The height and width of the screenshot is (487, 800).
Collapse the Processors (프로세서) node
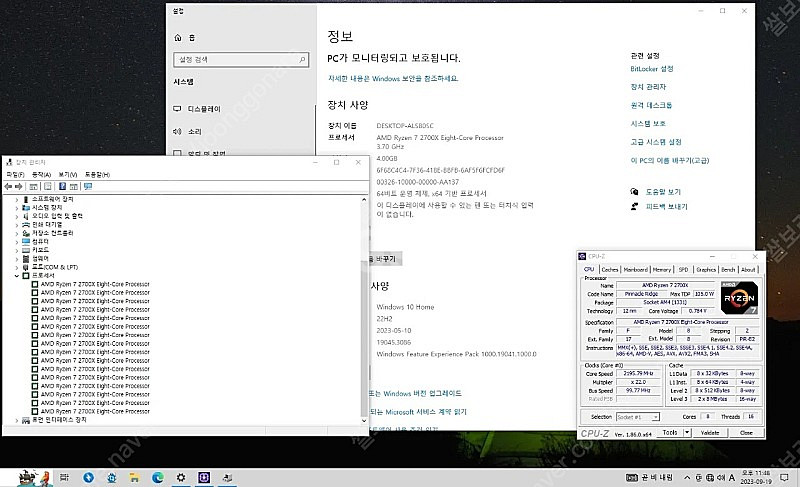pos(17,276)
